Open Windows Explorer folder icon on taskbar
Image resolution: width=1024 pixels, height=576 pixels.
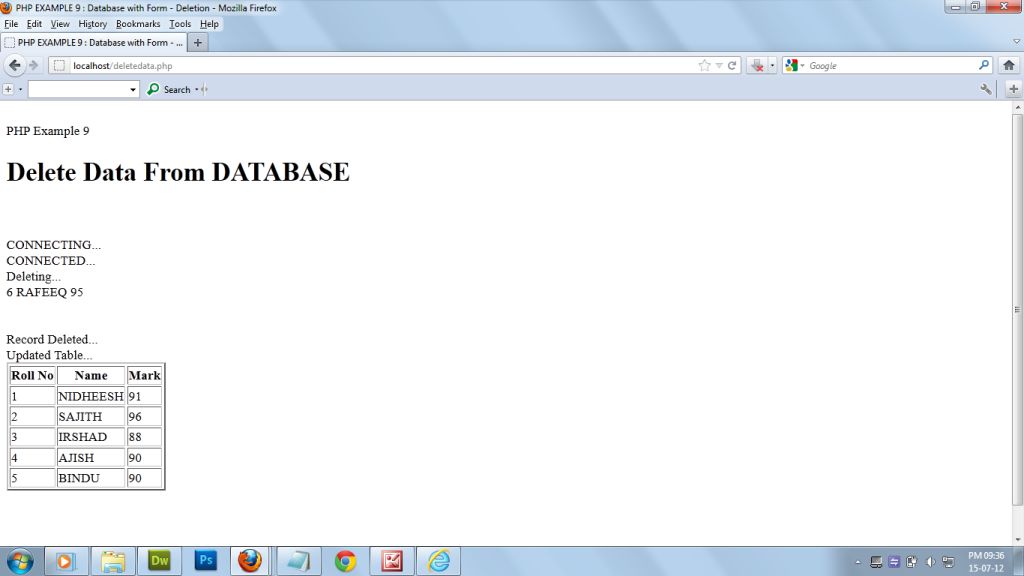(113, 561)
